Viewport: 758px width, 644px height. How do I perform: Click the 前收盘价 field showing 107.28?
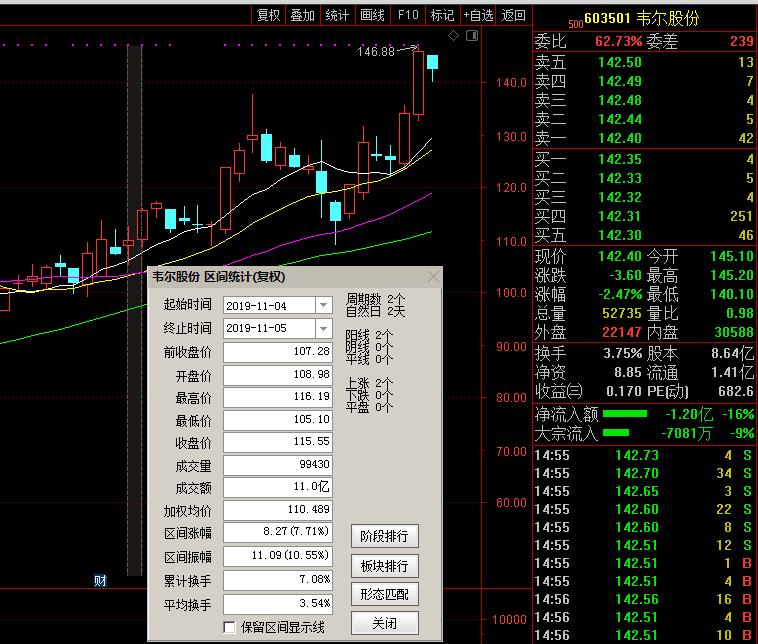coord(277,351)
